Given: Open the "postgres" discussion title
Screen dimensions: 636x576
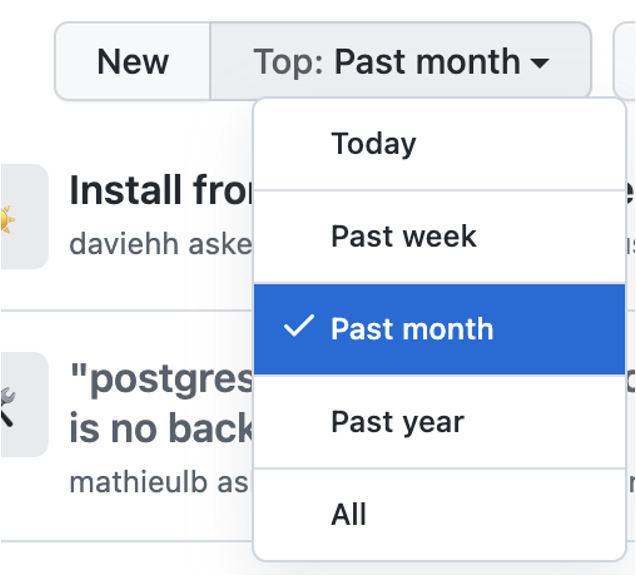Looking at the screenshot, I should (x=161, y=380).
